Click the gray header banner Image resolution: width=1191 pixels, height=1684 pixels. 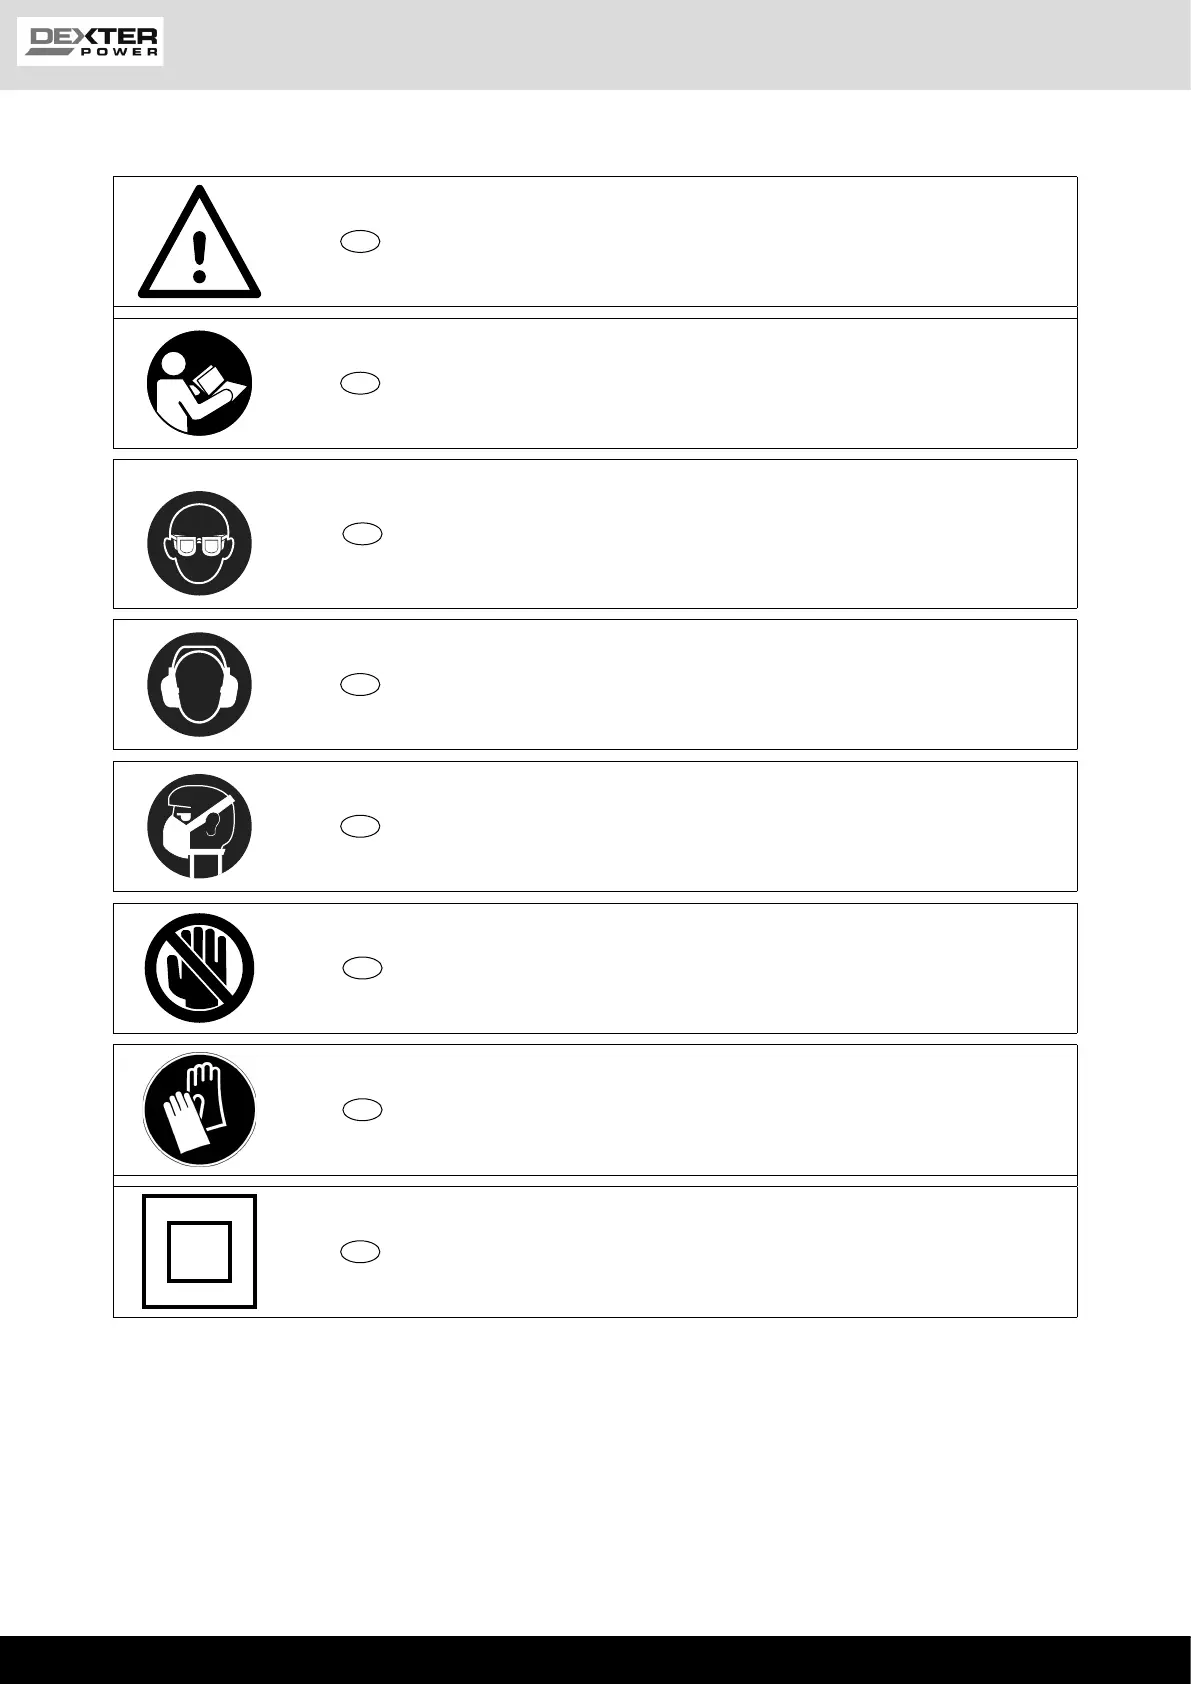pyautogui.click(x=680, y=45)
